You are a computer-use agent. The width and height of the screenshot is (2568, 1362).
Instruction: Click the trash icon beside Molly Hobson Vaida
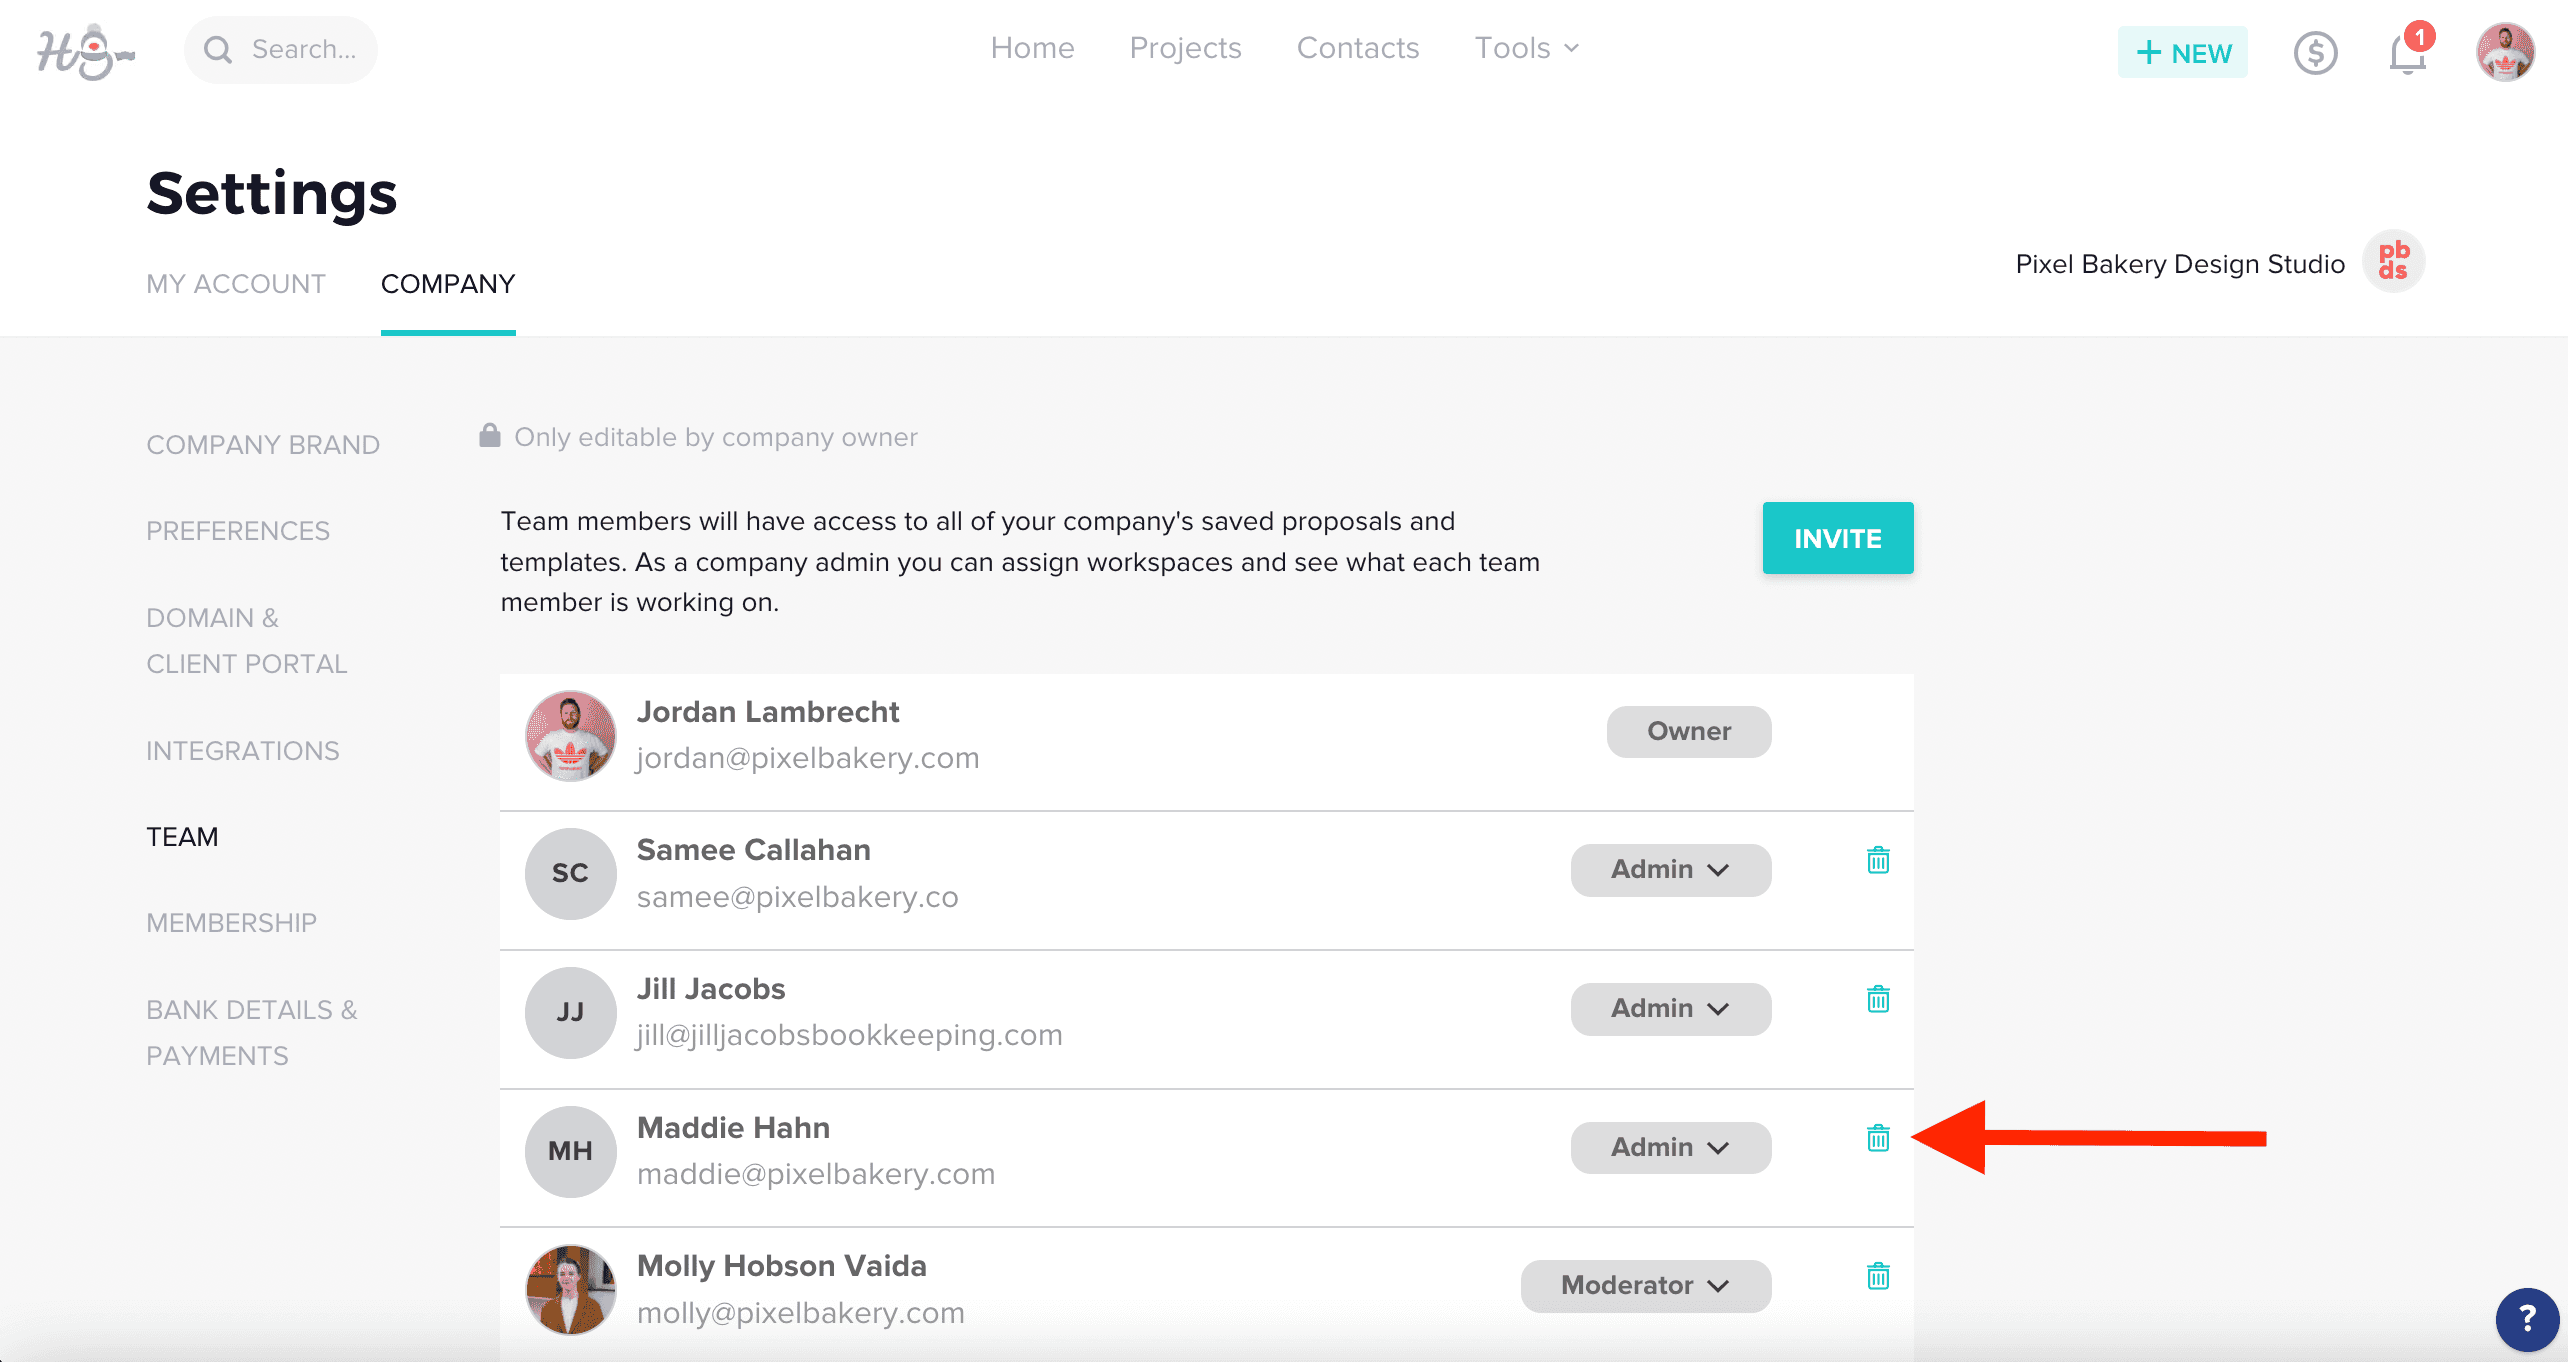1878,1276
